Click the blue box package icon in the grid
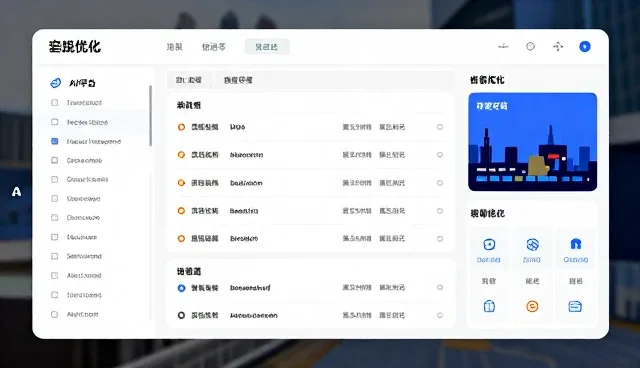Screen dimensions: 640x368 489,306
